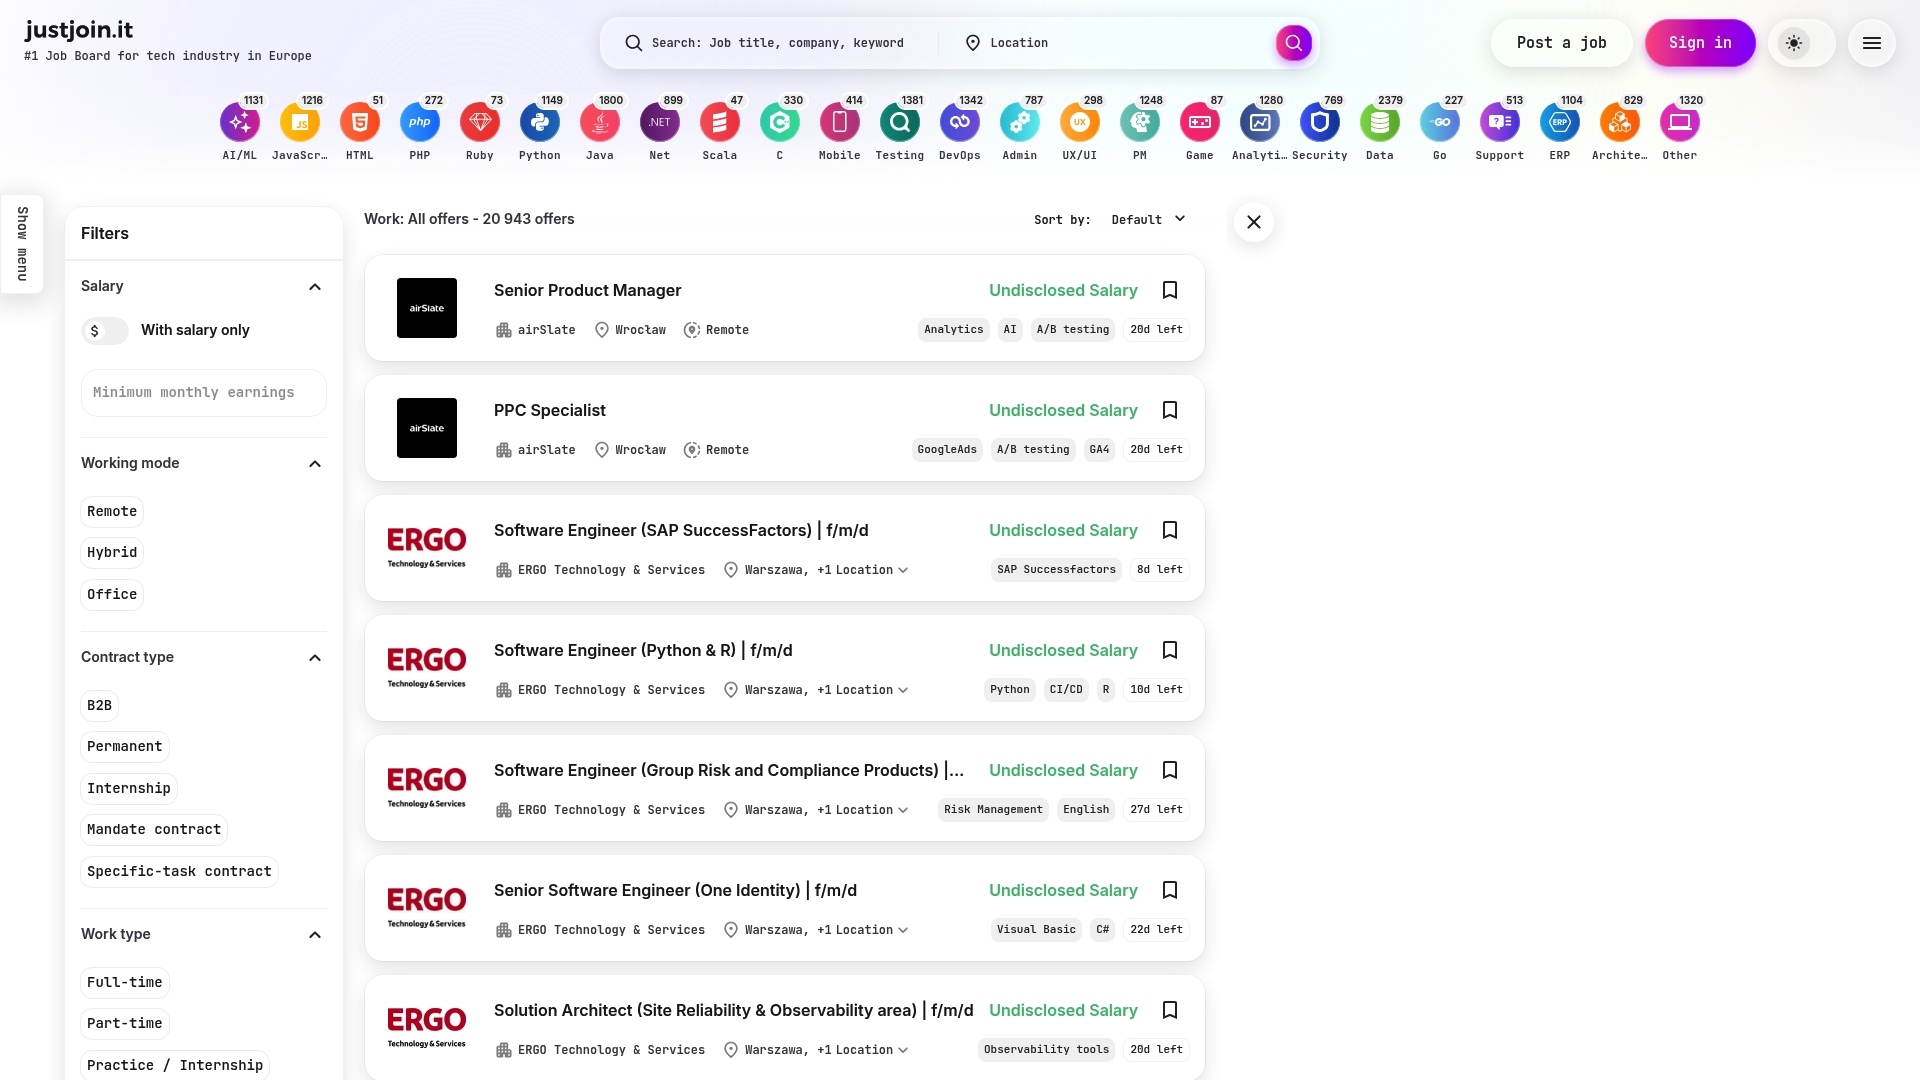The width and height of the screenshot is (1920, 1080).
Task: Toggle the light/dark theme switch
Action: click(x=1801, y=43)
